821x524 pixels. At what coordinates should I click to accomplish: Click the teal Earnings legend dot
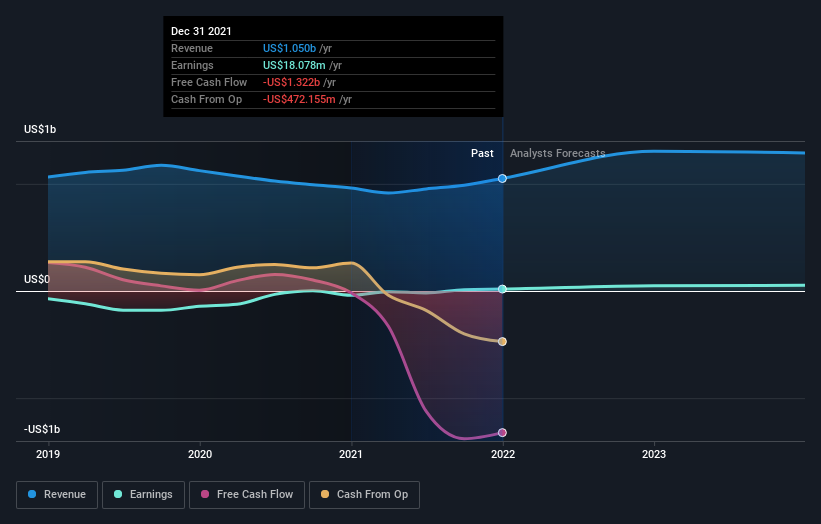(118, 494)
